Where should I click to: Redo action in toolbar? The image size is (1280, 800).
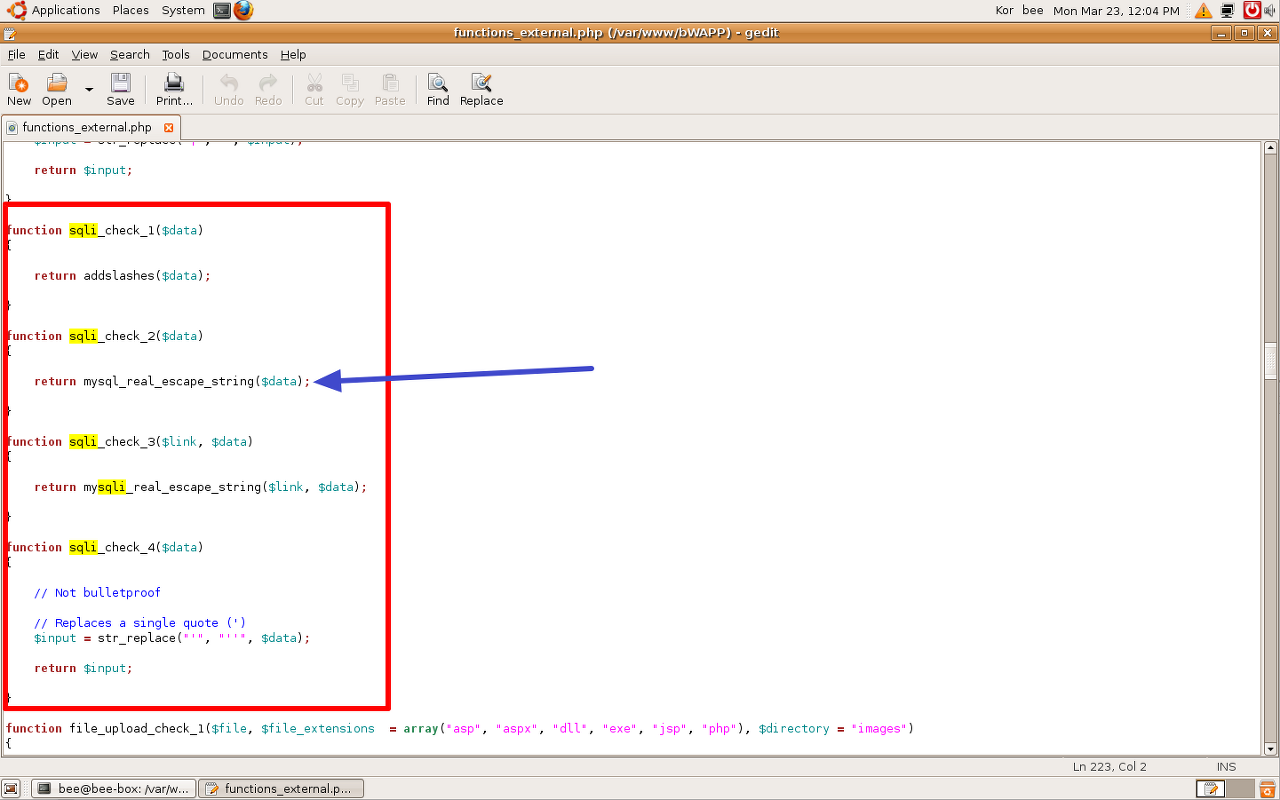(x=268, y=89)
